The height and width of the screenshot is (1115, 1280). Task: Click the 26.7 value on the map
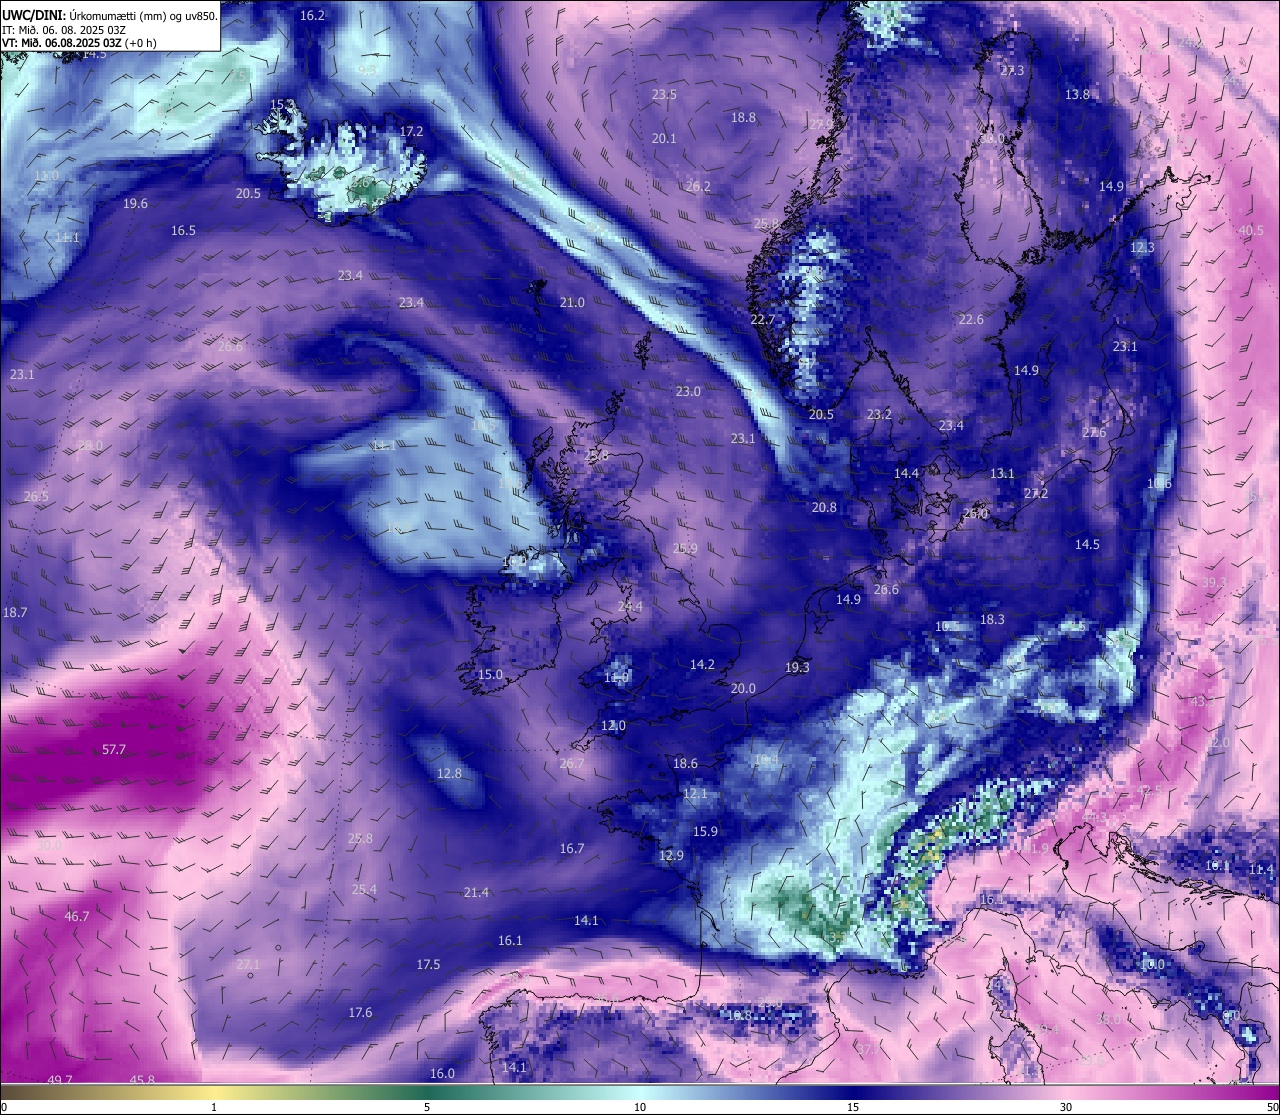point(571,764)
